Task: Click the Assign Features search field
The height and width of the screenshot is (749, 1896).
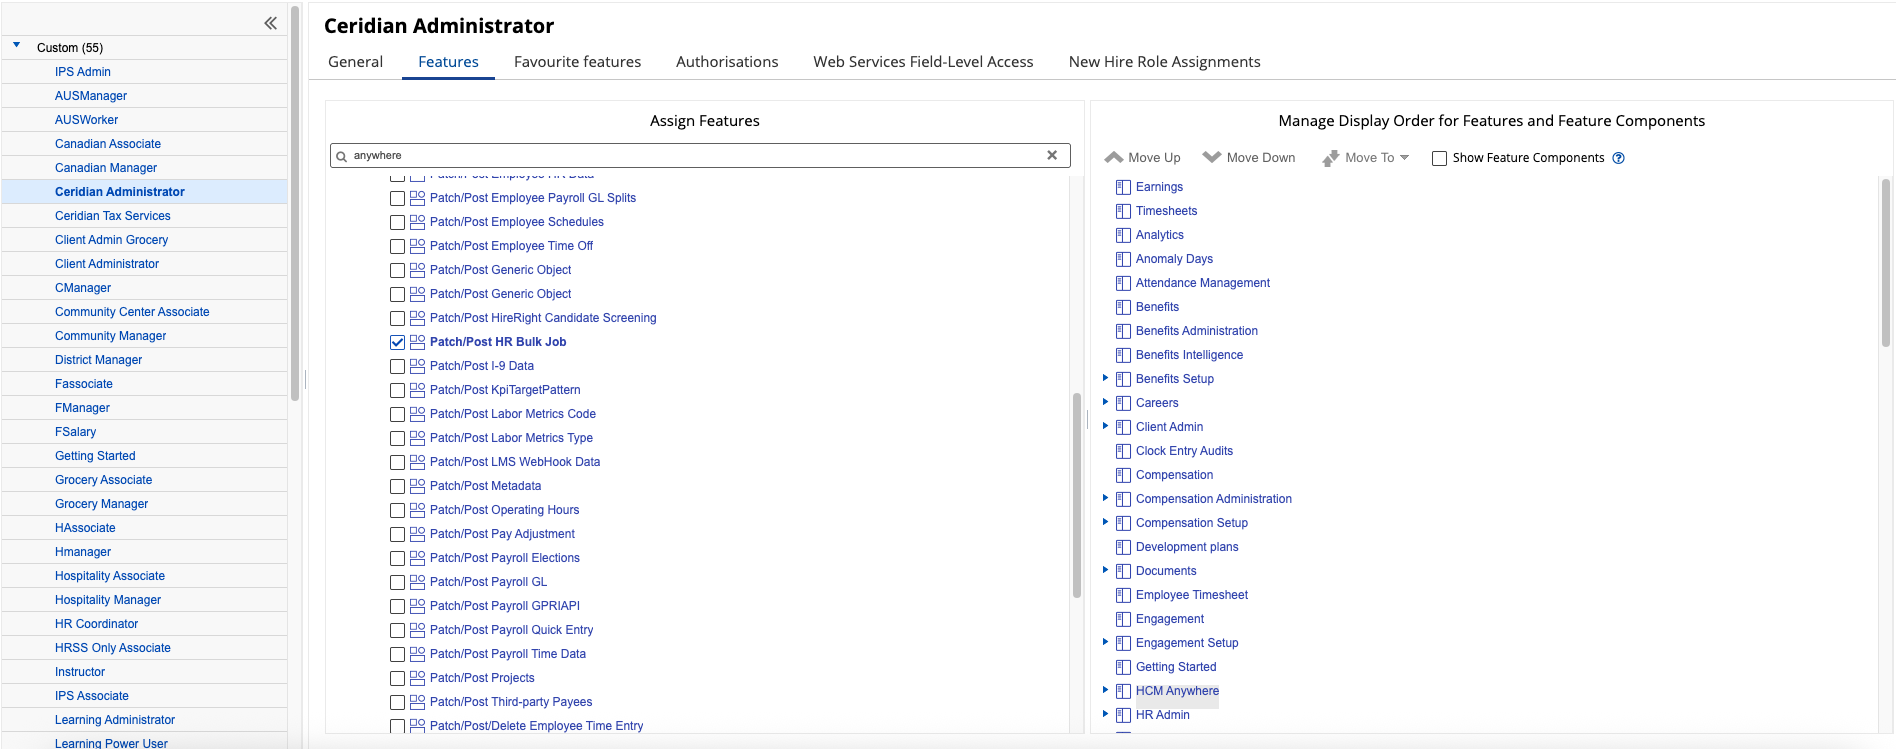Action: [x=700, y=155]
